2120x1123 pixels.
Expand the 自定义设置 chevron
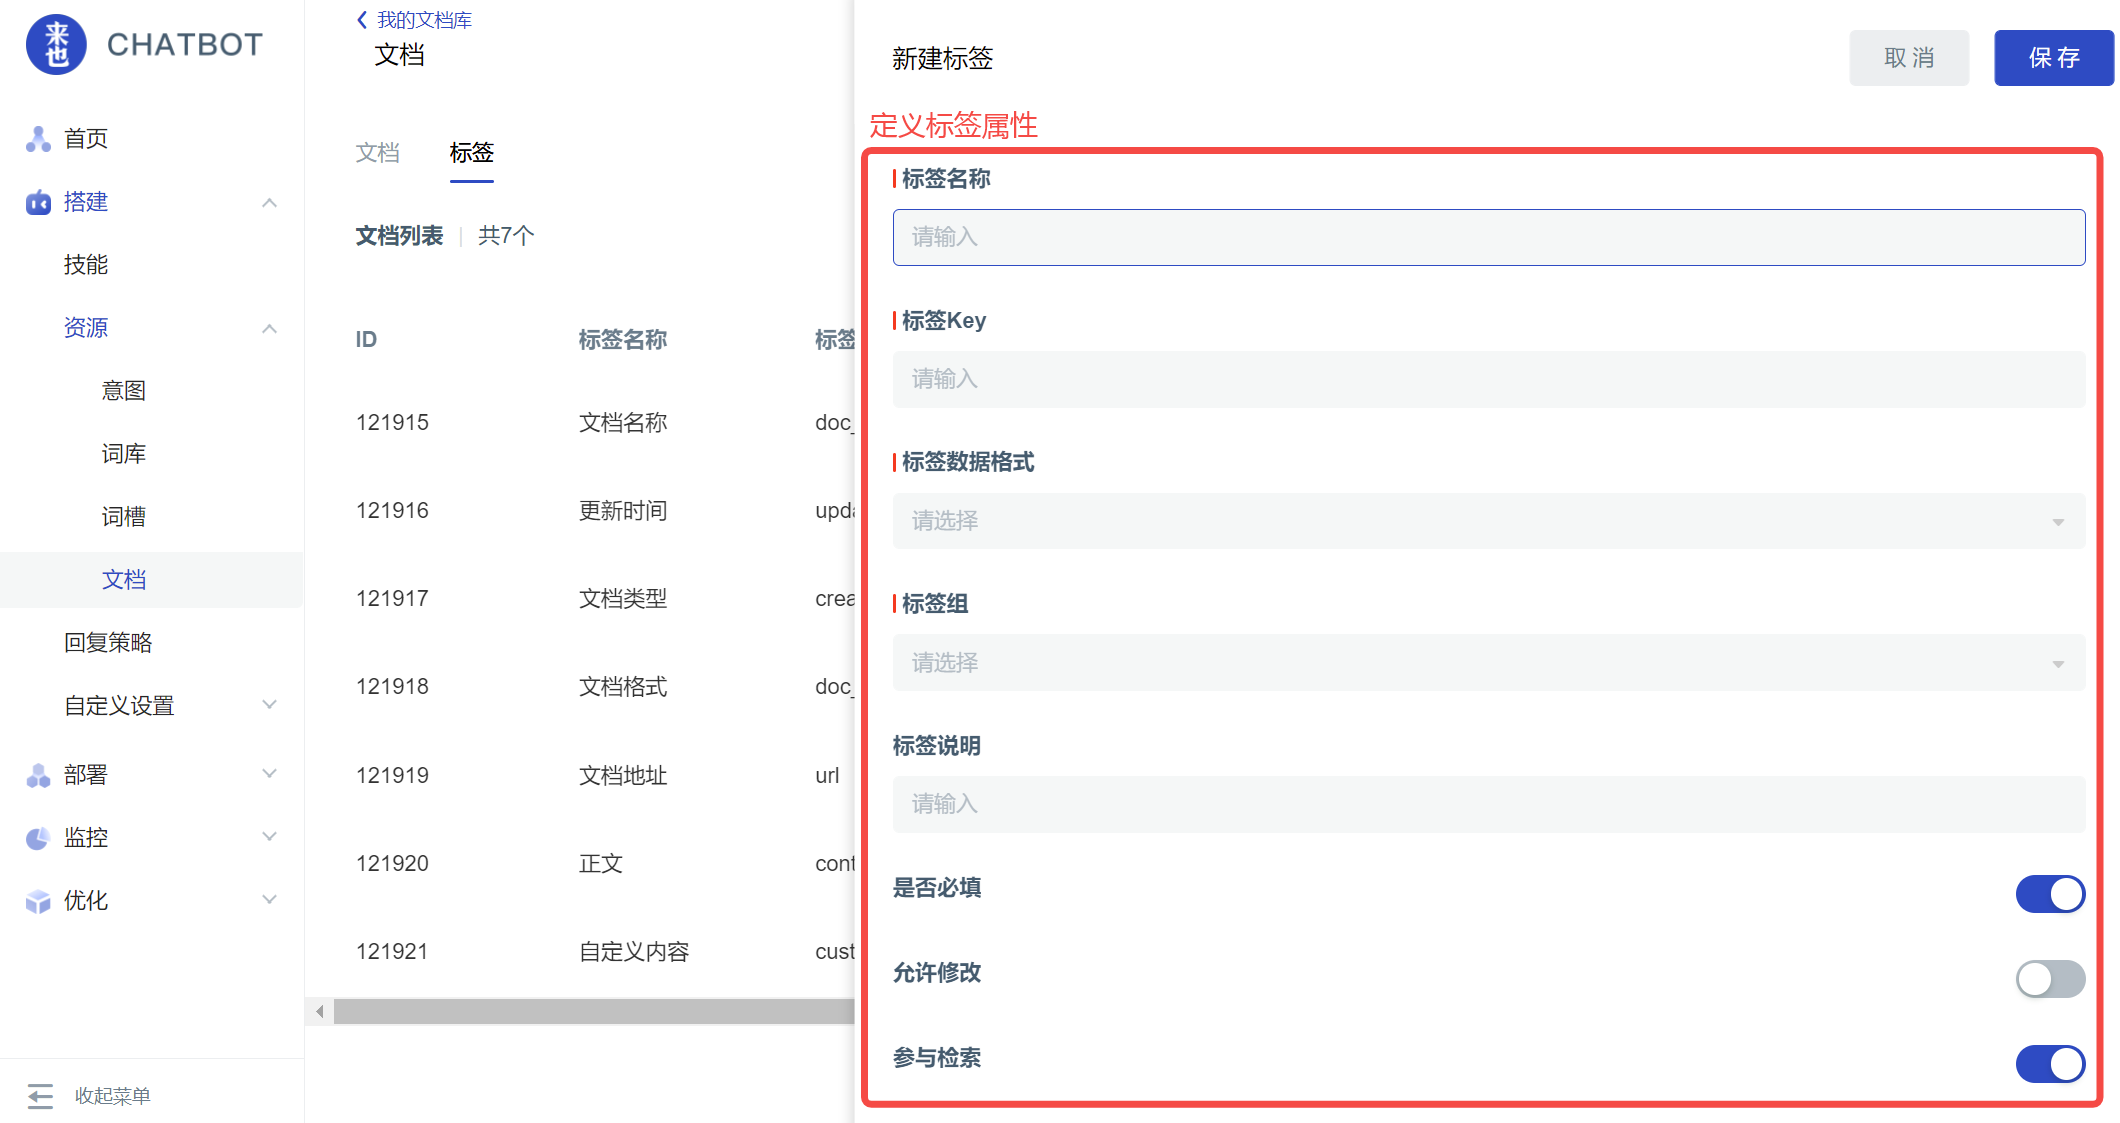pyautogui.click(x=269, y=705)
